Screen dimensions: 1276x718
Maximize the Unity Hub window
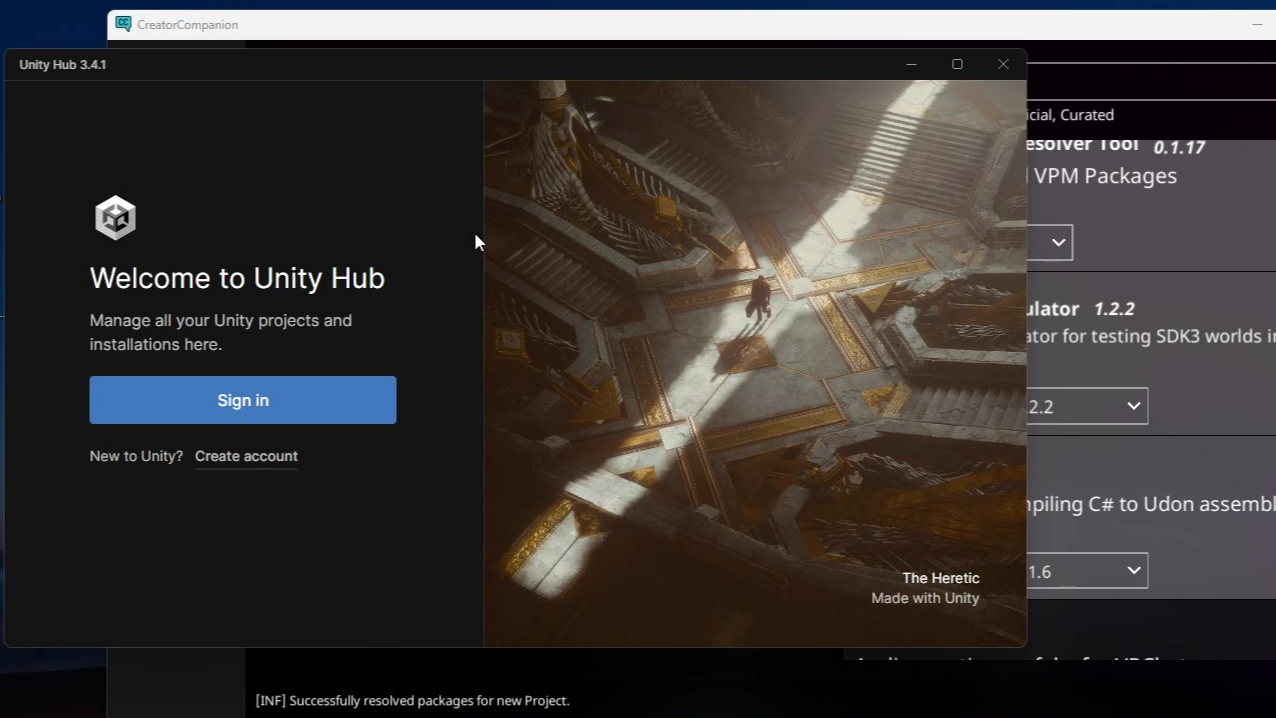pos(957,64)
